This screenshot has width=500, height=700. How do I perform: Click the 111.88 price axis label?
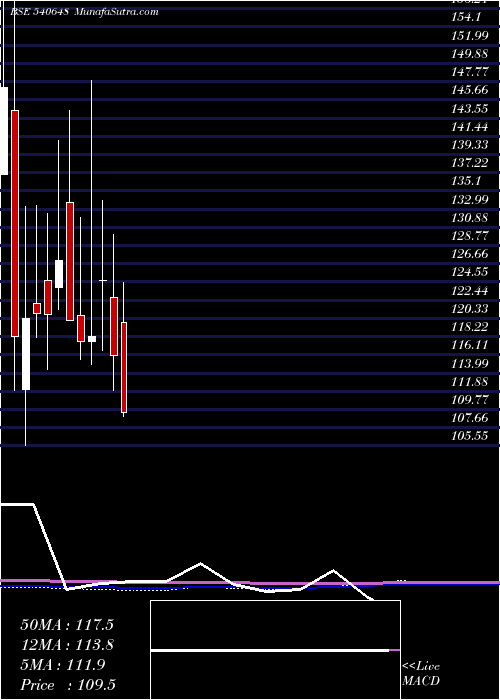click(470, 382)
